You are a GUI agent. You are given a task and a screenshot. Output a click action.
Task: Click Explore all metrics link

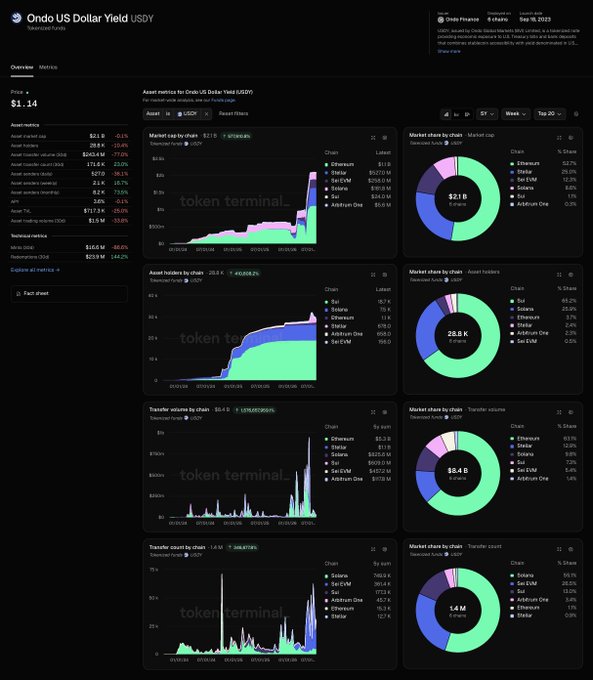(35, 270)
